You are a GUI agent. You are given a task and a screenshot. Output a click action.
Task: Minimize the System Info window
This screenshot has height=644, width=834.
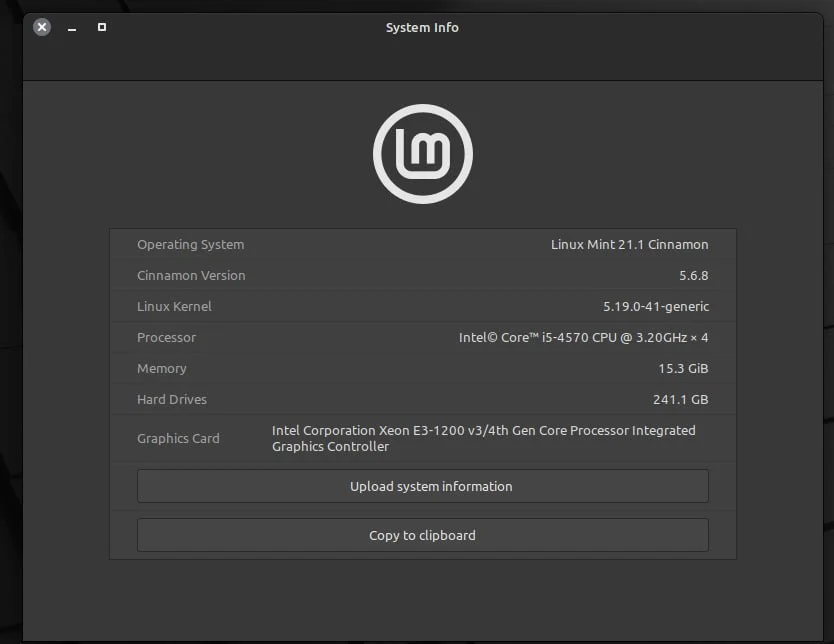point(72,28)
